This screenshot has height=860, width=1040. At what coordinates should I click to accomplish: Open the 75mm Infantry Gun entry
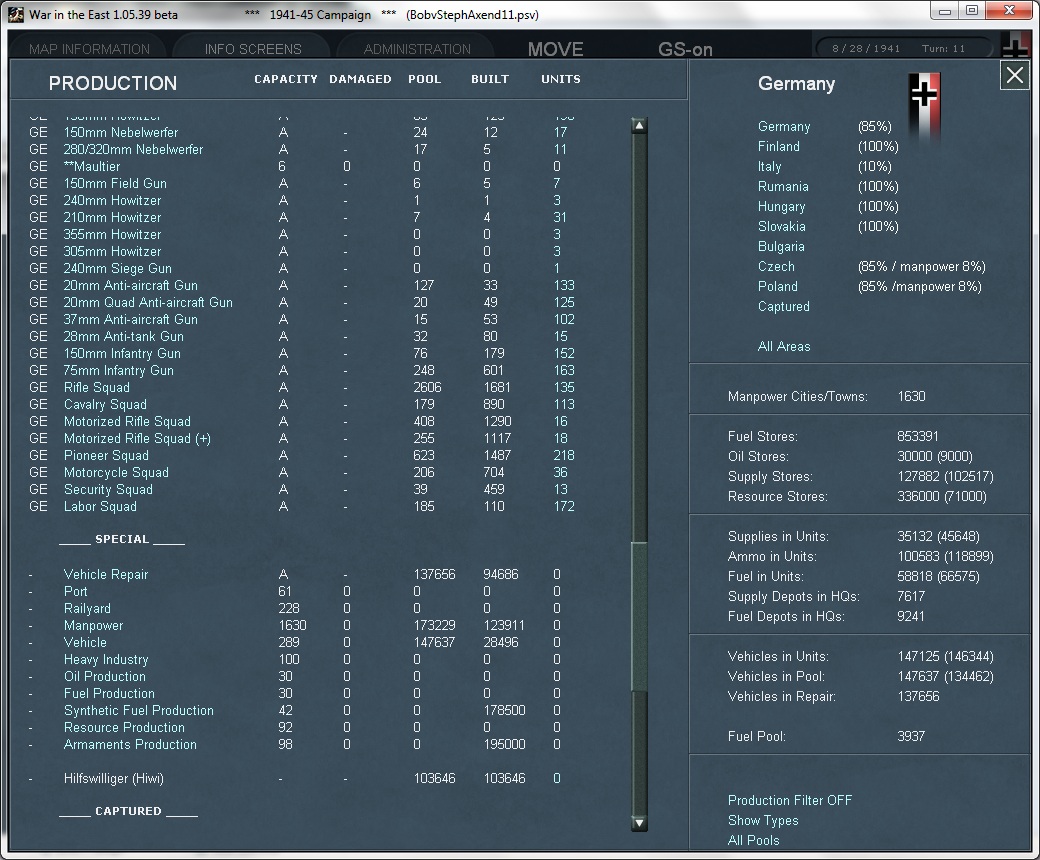pyautogui.click(x=119, y=371)
